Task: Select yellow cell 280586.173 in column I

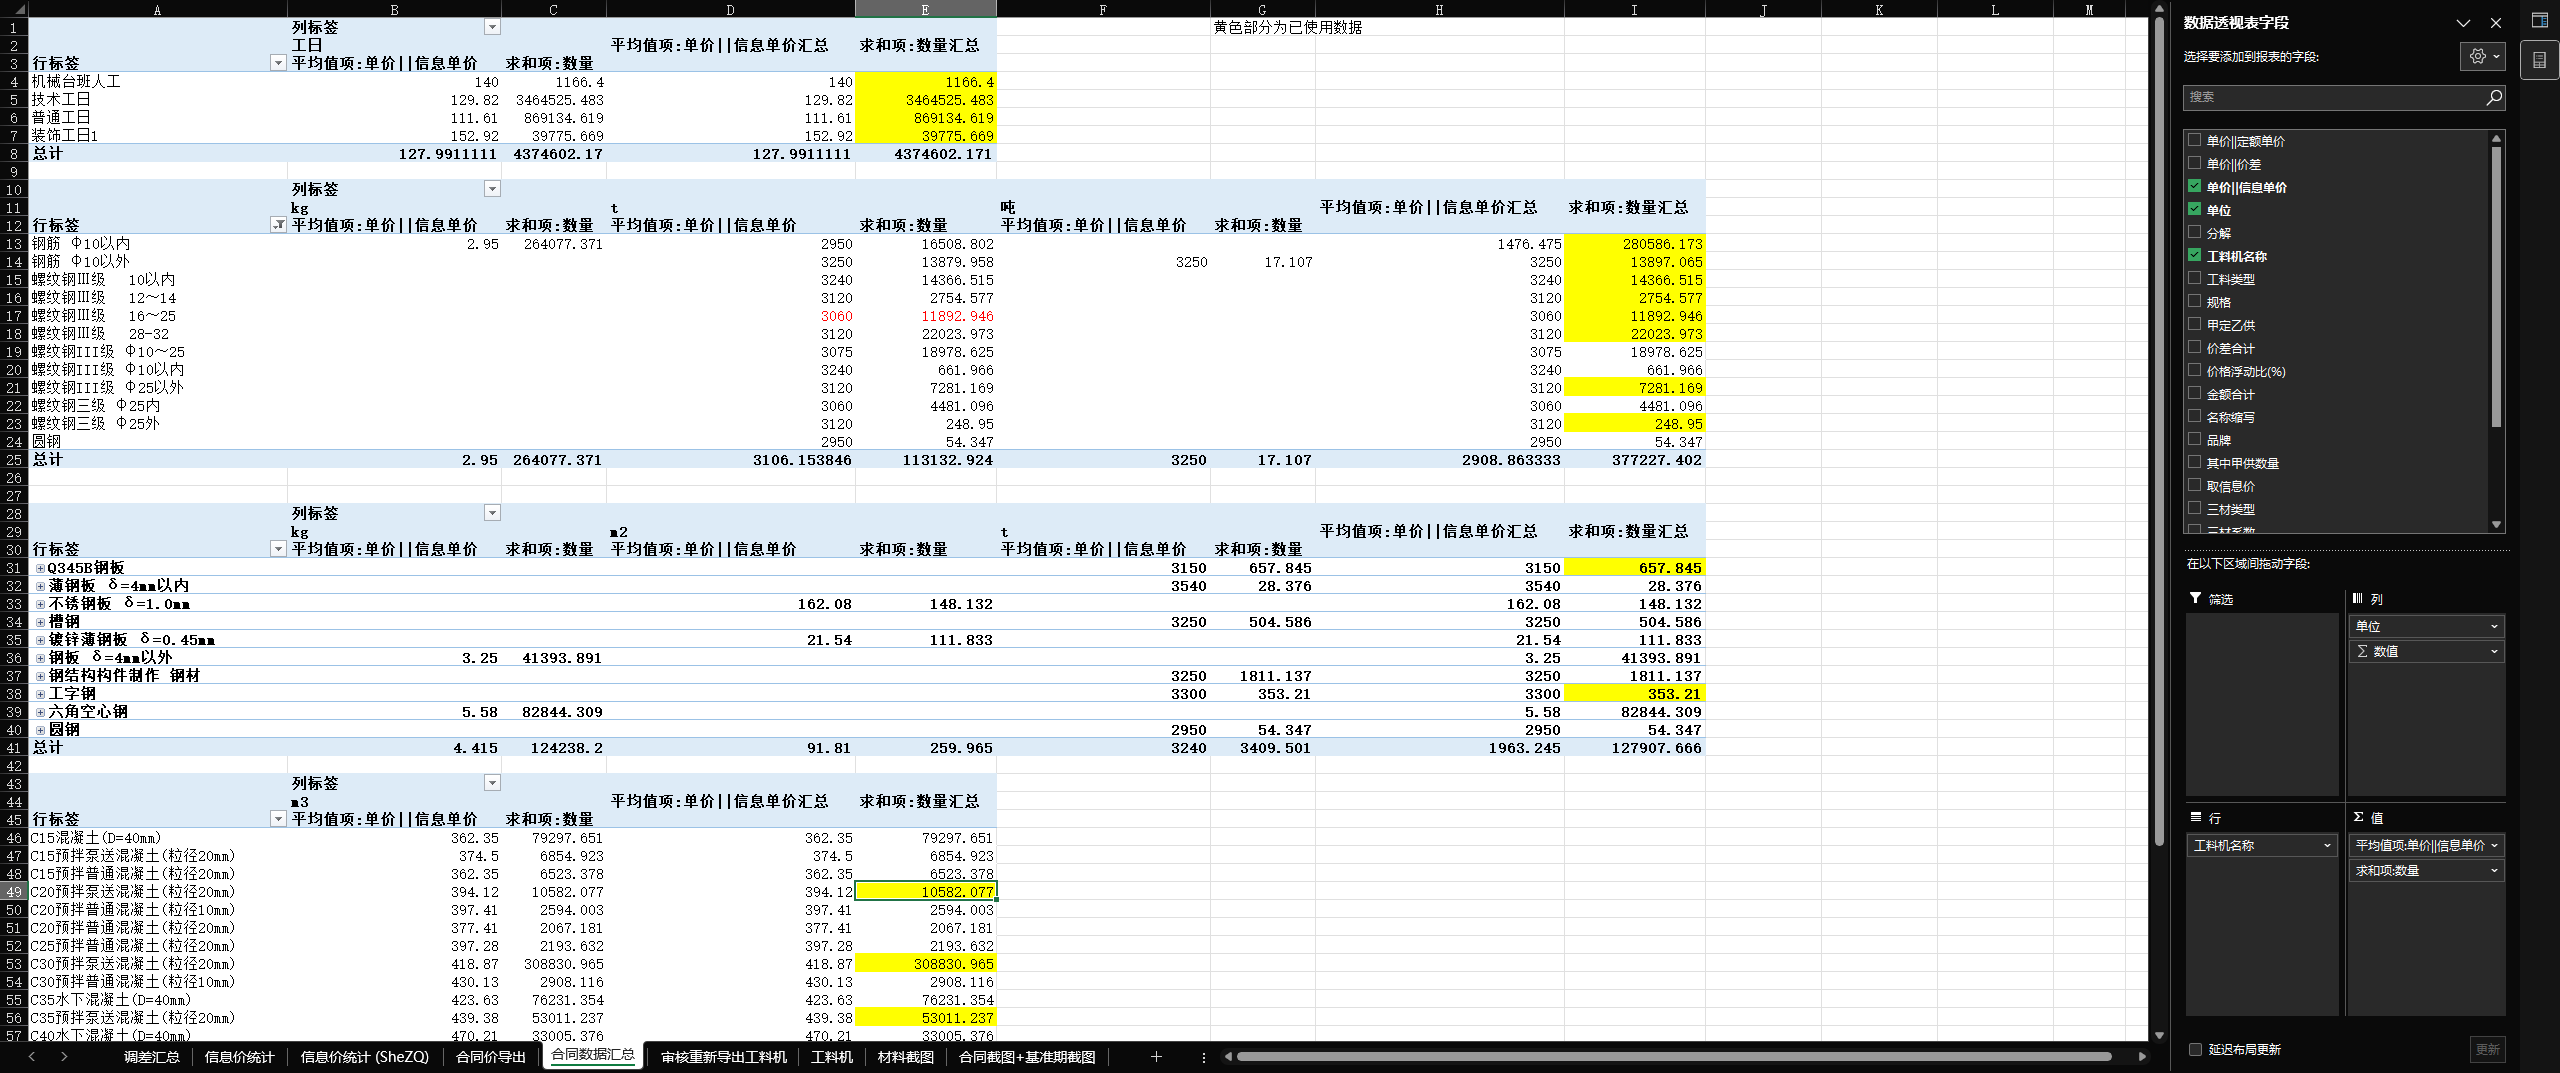Action: [x=1634, y=244]
